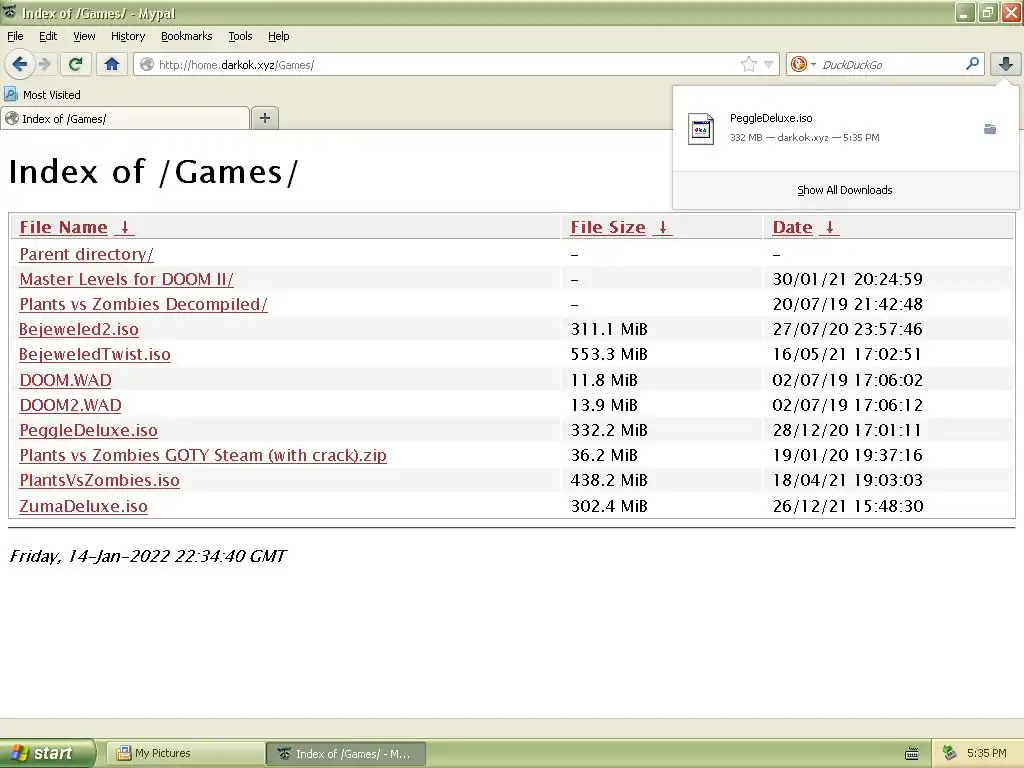Download Plants vs Zombies GOTY Steam zip
Screen dimensions: 1024x768
coord(203,455)
